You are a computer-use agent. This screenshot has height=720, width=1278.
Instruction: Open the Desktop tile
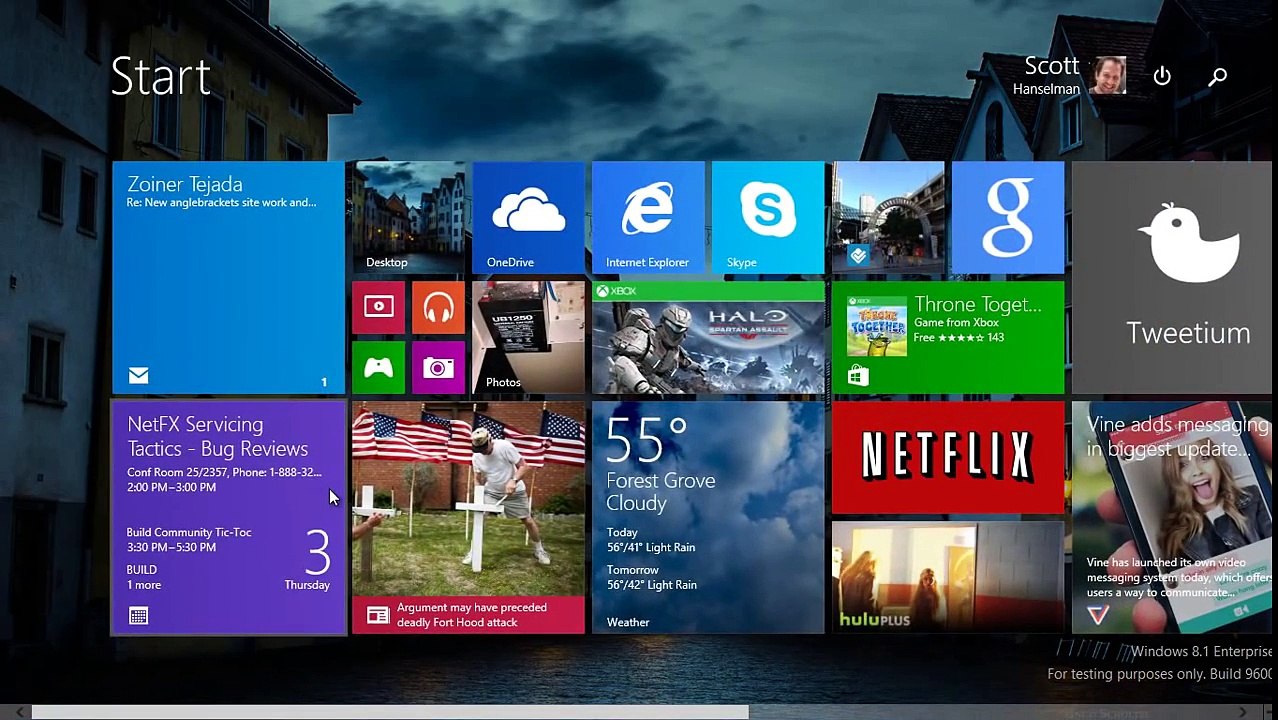coord(408,218)
